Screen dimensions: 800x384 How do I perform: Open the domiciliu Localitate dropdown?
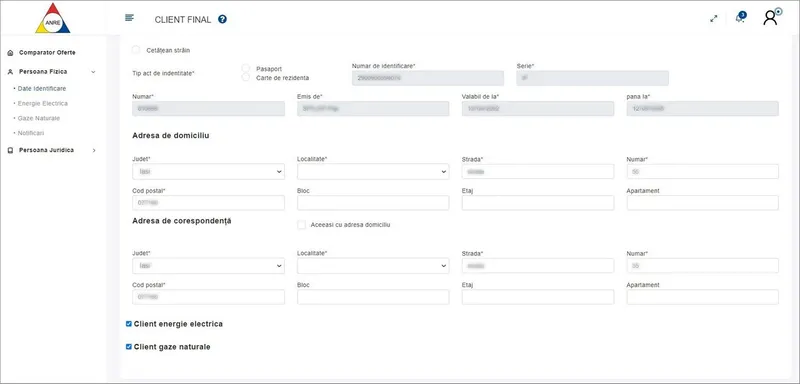(x=373, y=172)
